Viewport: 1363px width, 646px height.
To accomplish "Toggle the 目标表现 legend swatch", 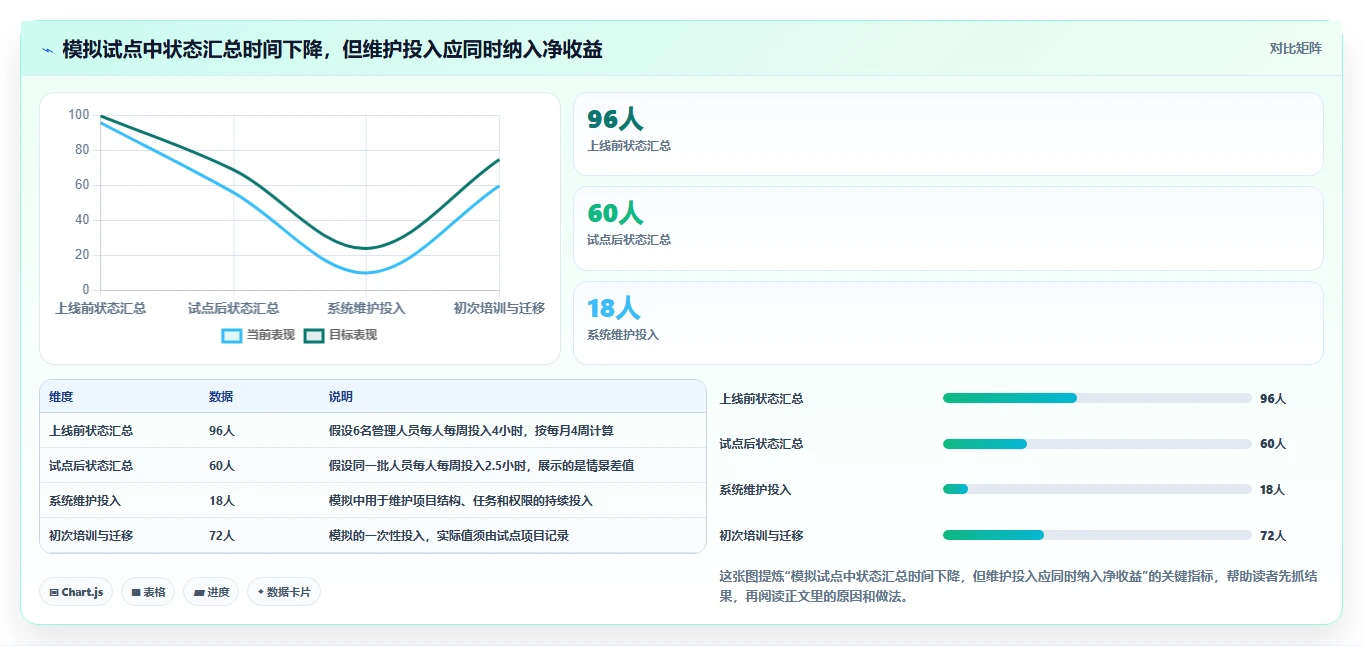I will click(314, 335).
